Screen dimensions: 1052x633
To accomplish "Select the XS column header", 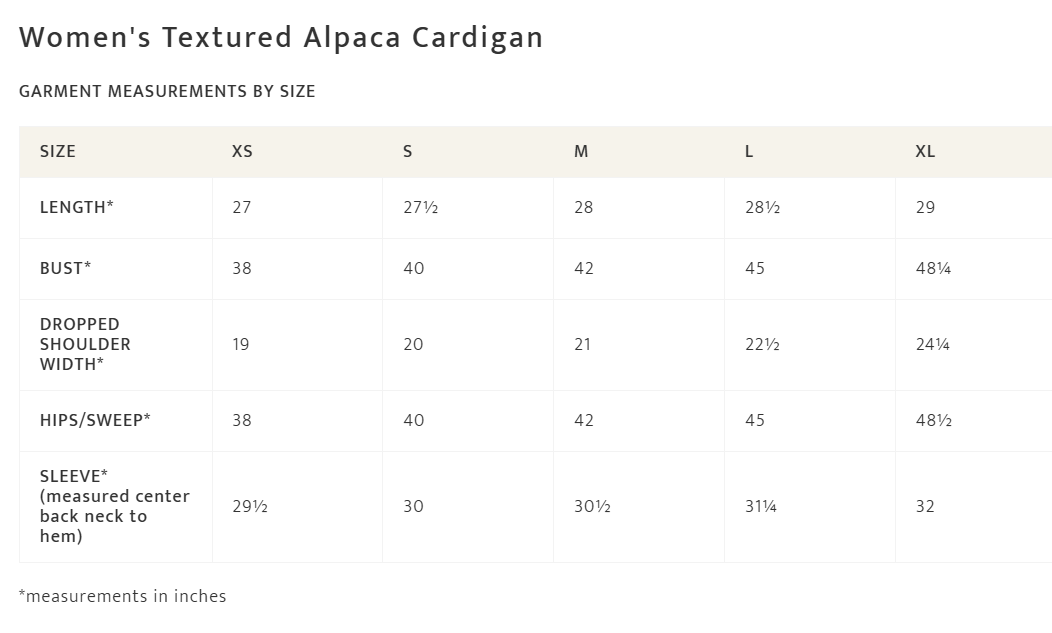I will (242, 151).
